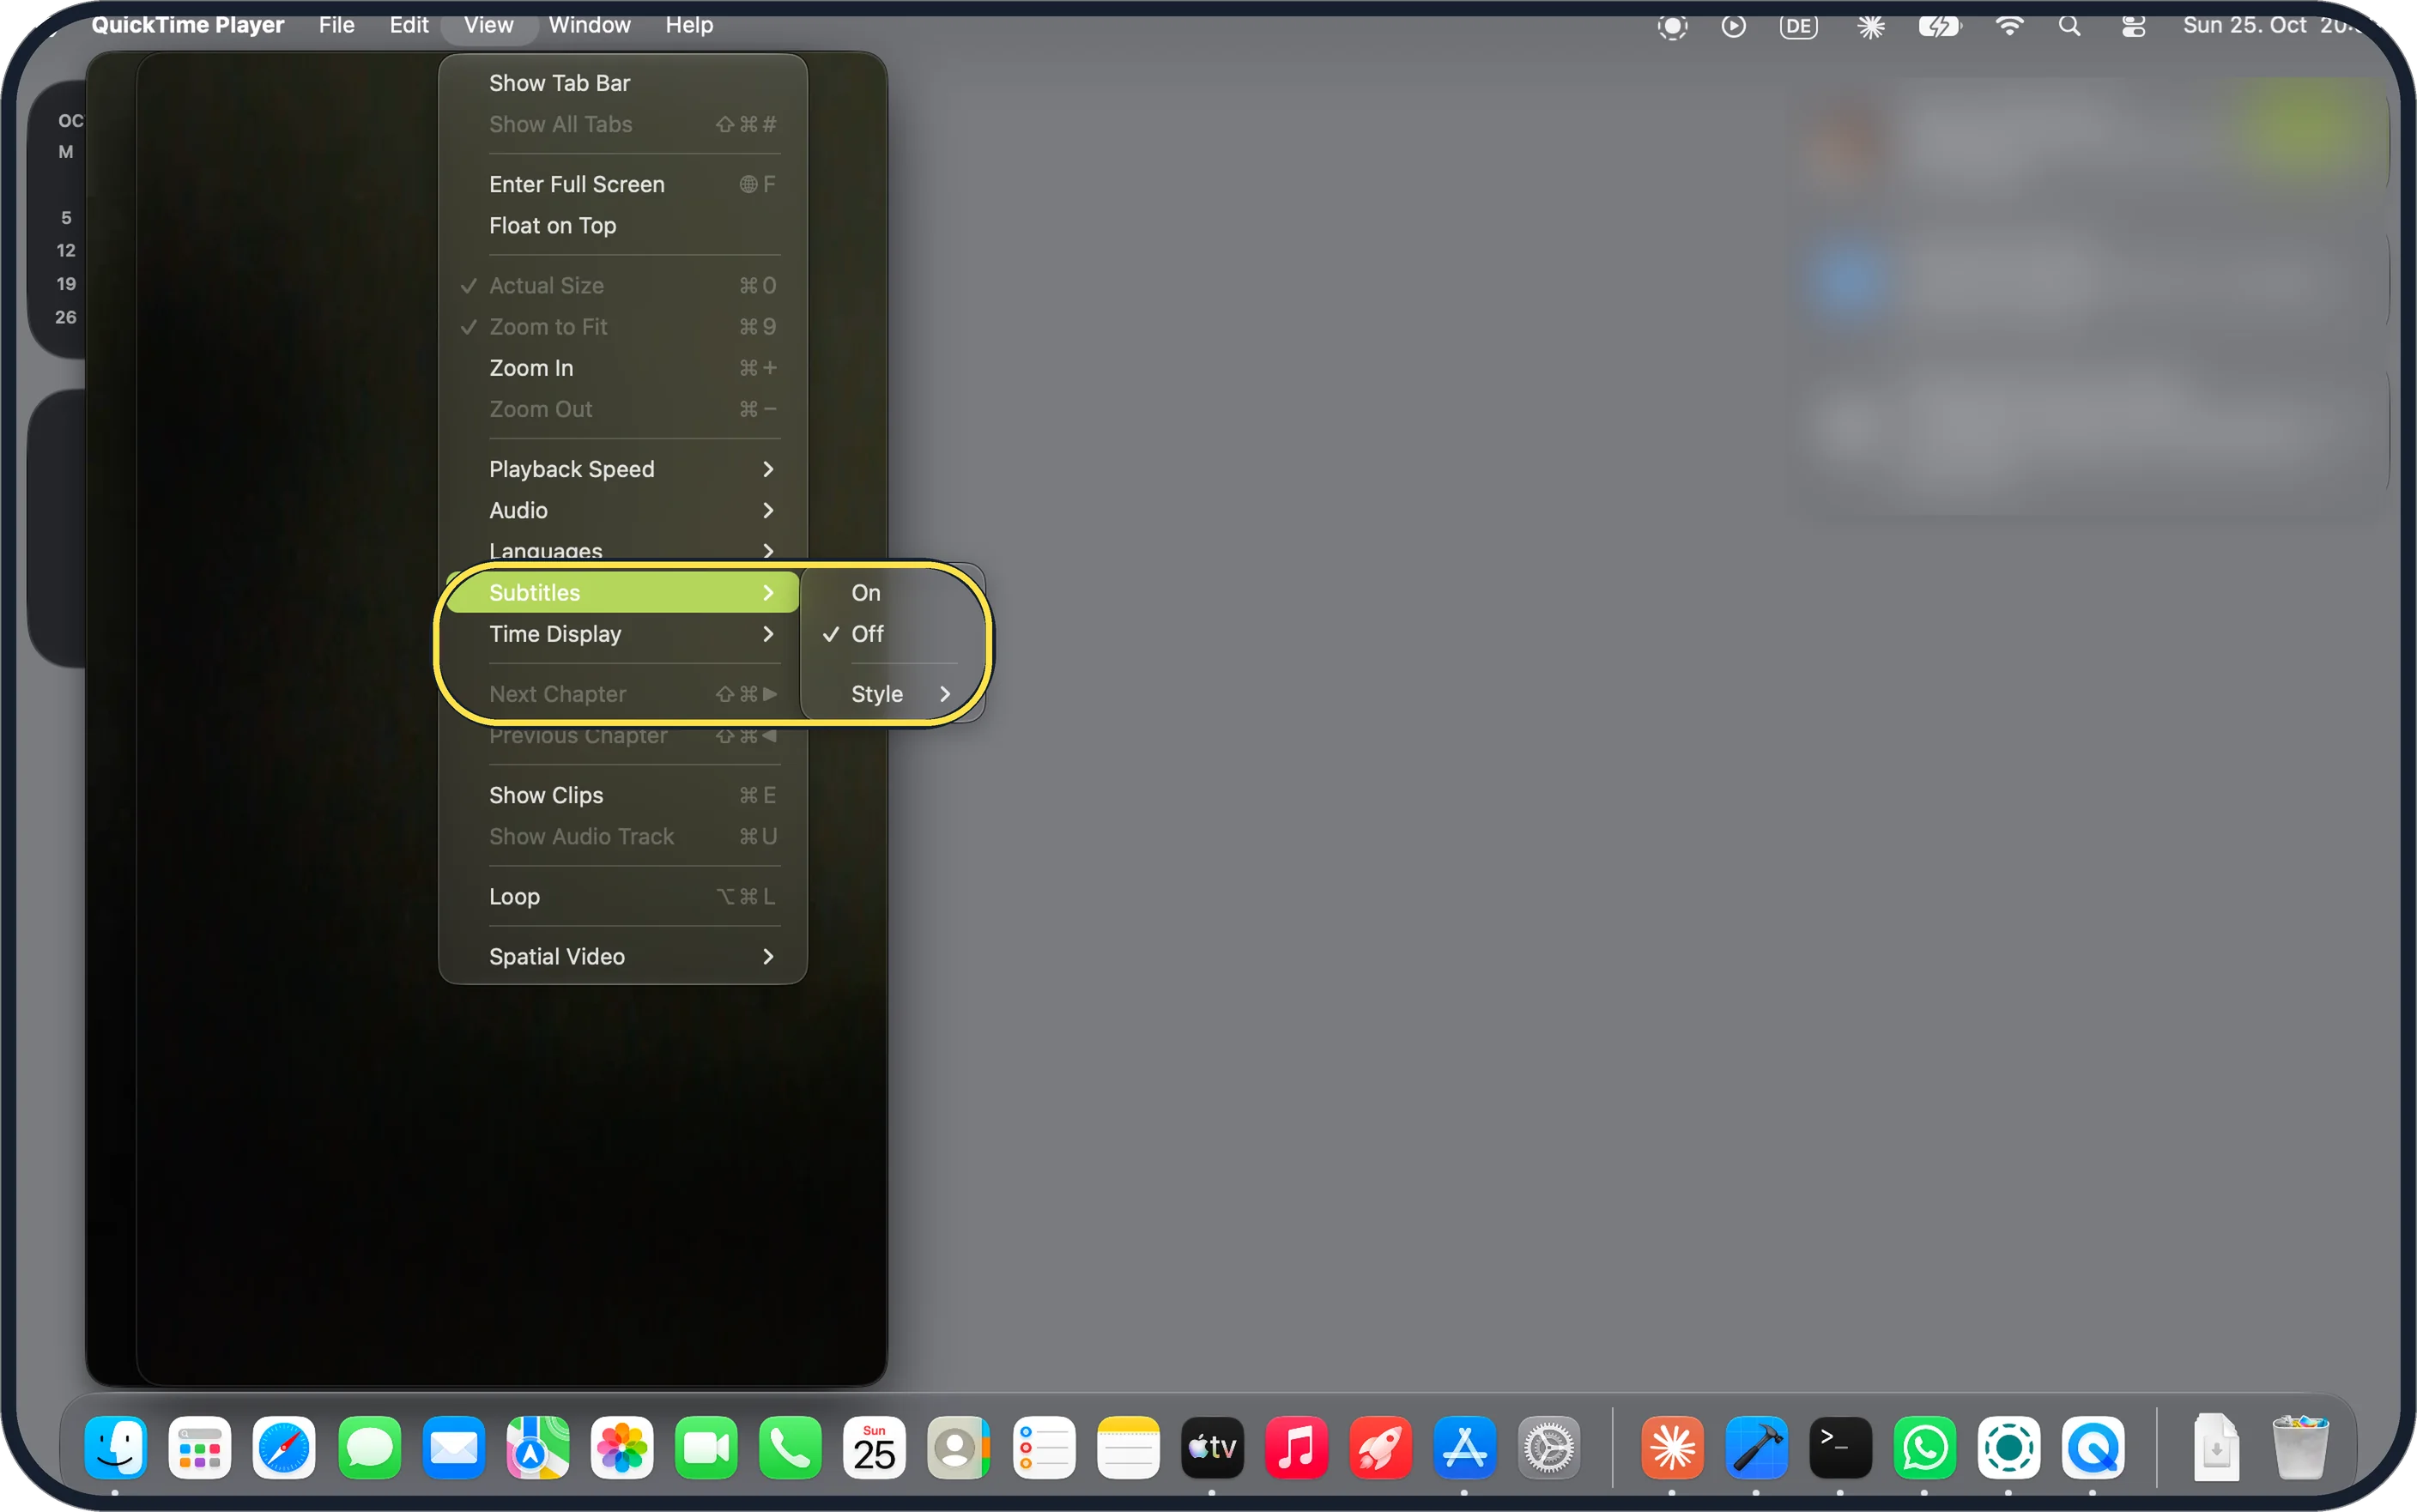Open the Help menu
Image resolution: width=2417 pixels, height=1512 pixels.
[689, 25]
